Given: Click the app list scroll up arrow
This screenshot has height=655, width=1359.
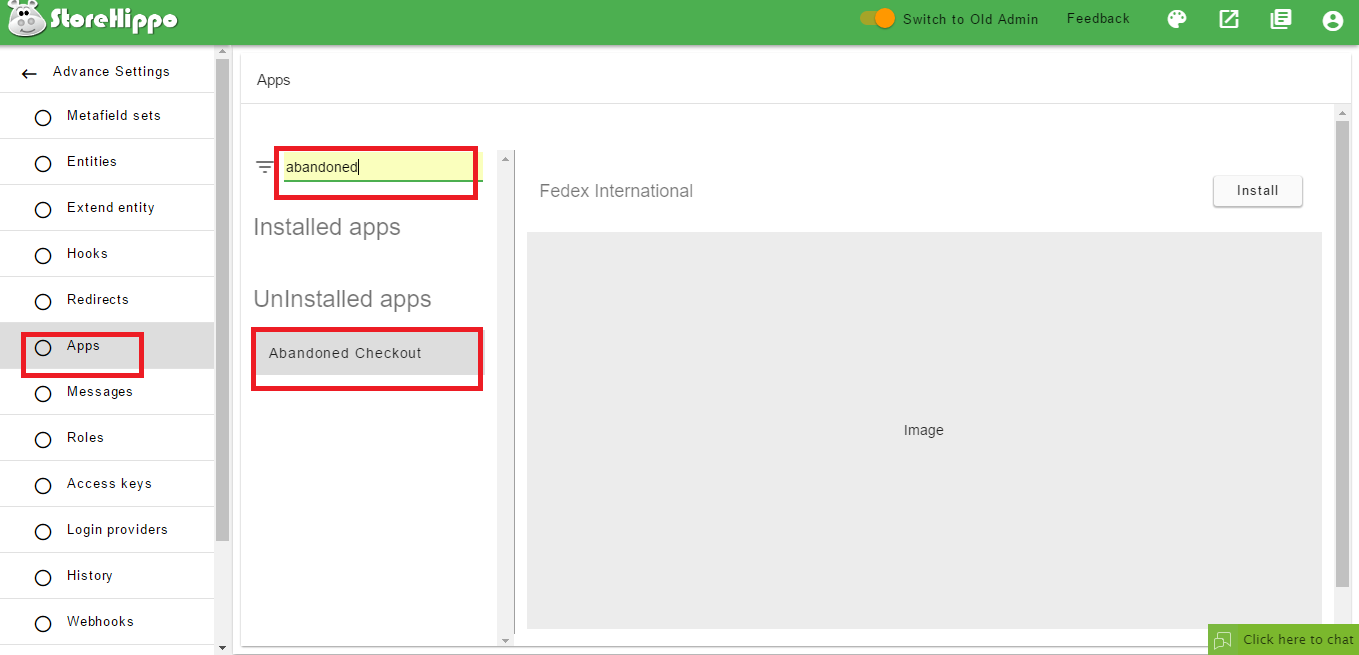Looking at the screenshot, I should [x=505, y=158].
